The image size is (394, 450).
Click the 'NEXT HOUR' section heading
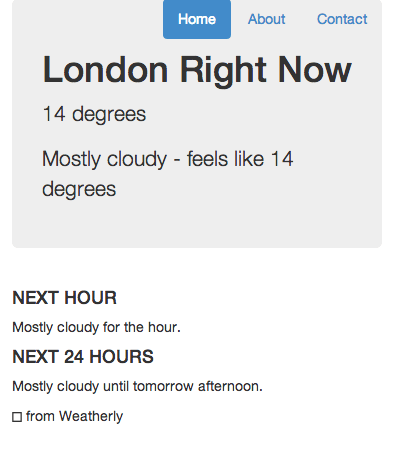[64, 298]
